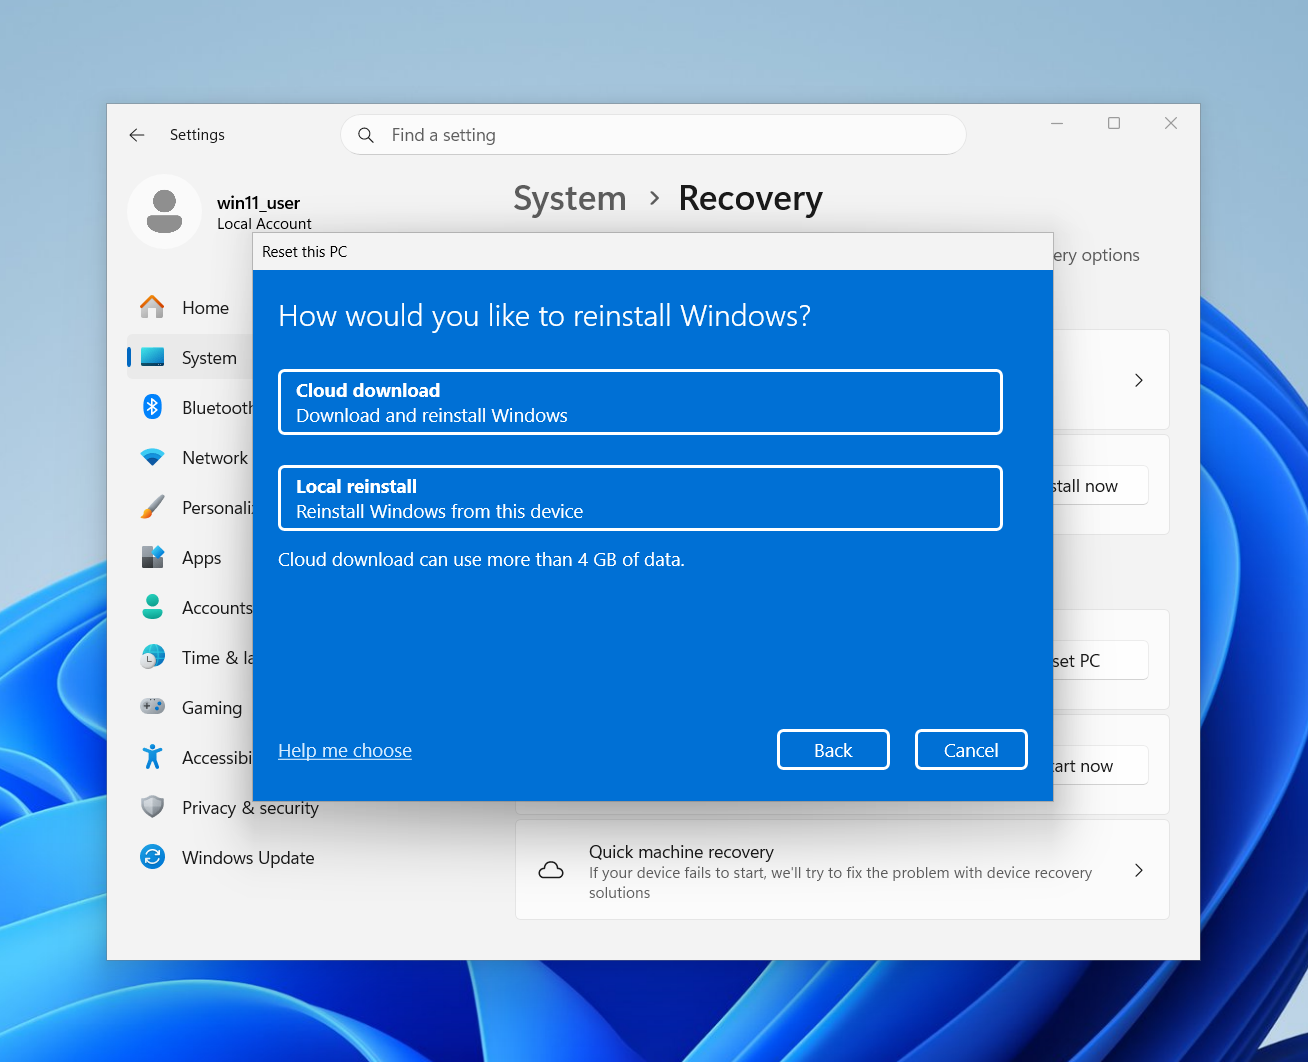1308x1062 pixels.
Task: Open the Help me choose link
Action: [345, 750]
